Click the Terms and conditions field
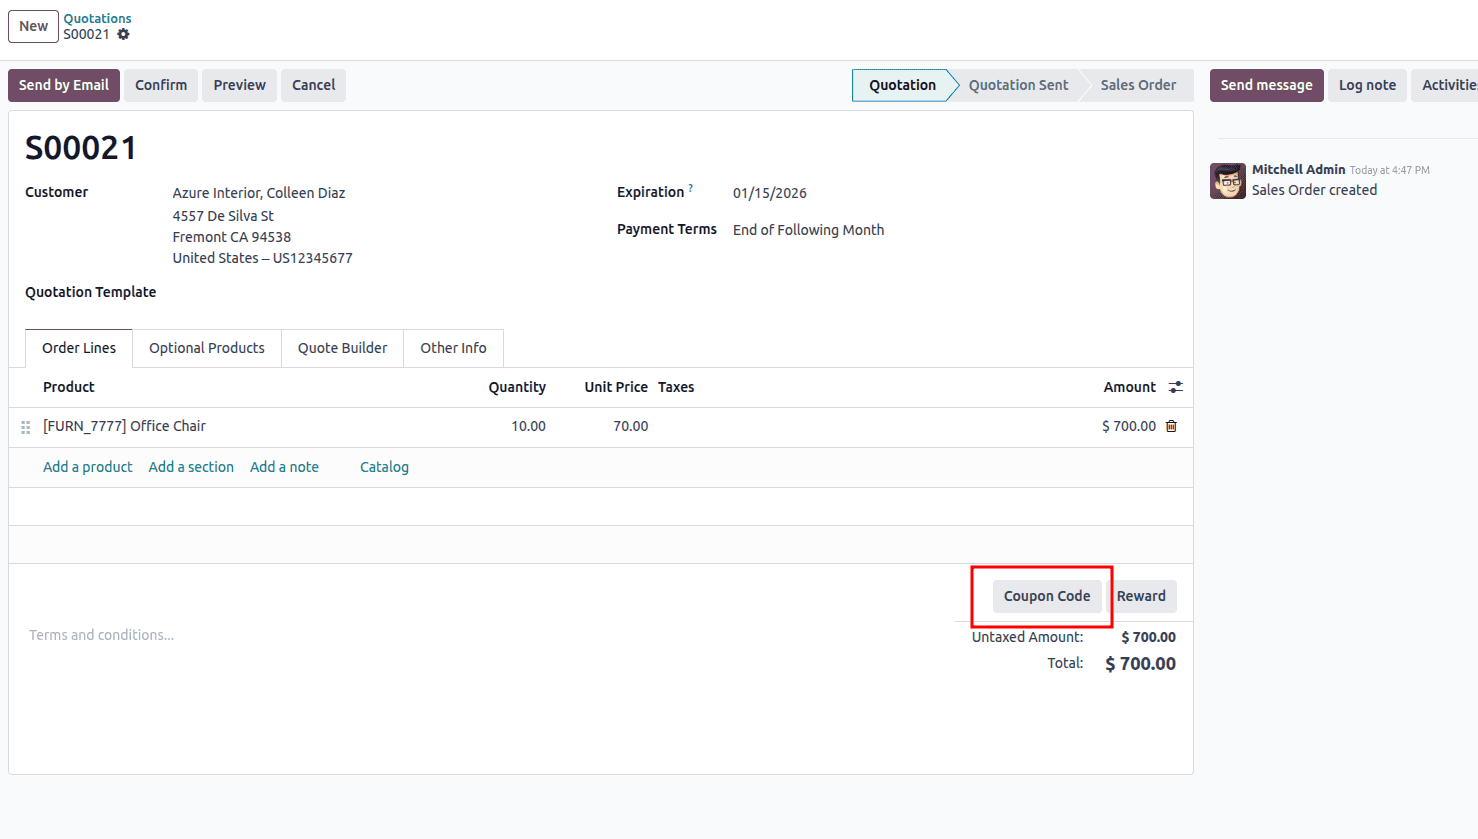Image resolution: width=1478 pixels, height=839 pixels. (x=101, y=634)
